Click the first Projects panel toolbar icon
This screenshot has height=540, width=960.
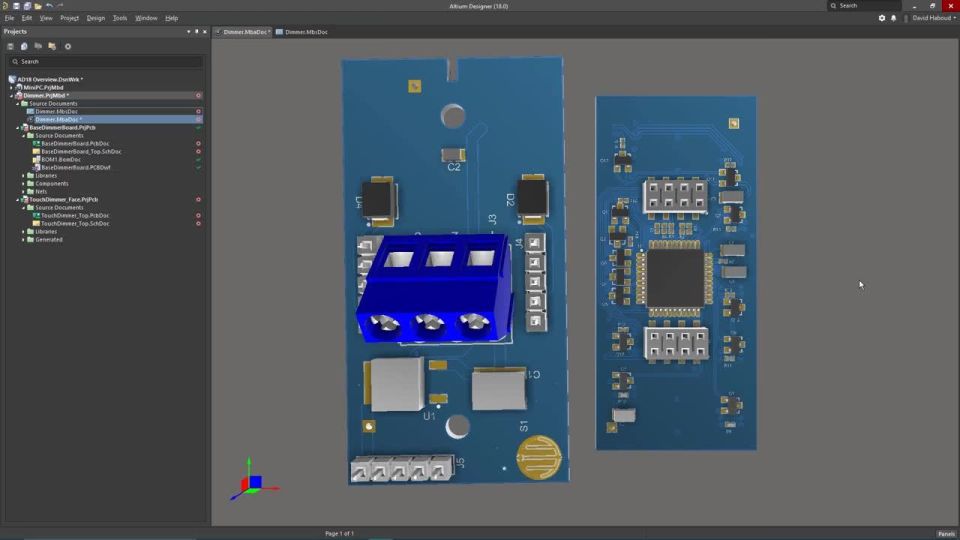click(x=10, y=47)
